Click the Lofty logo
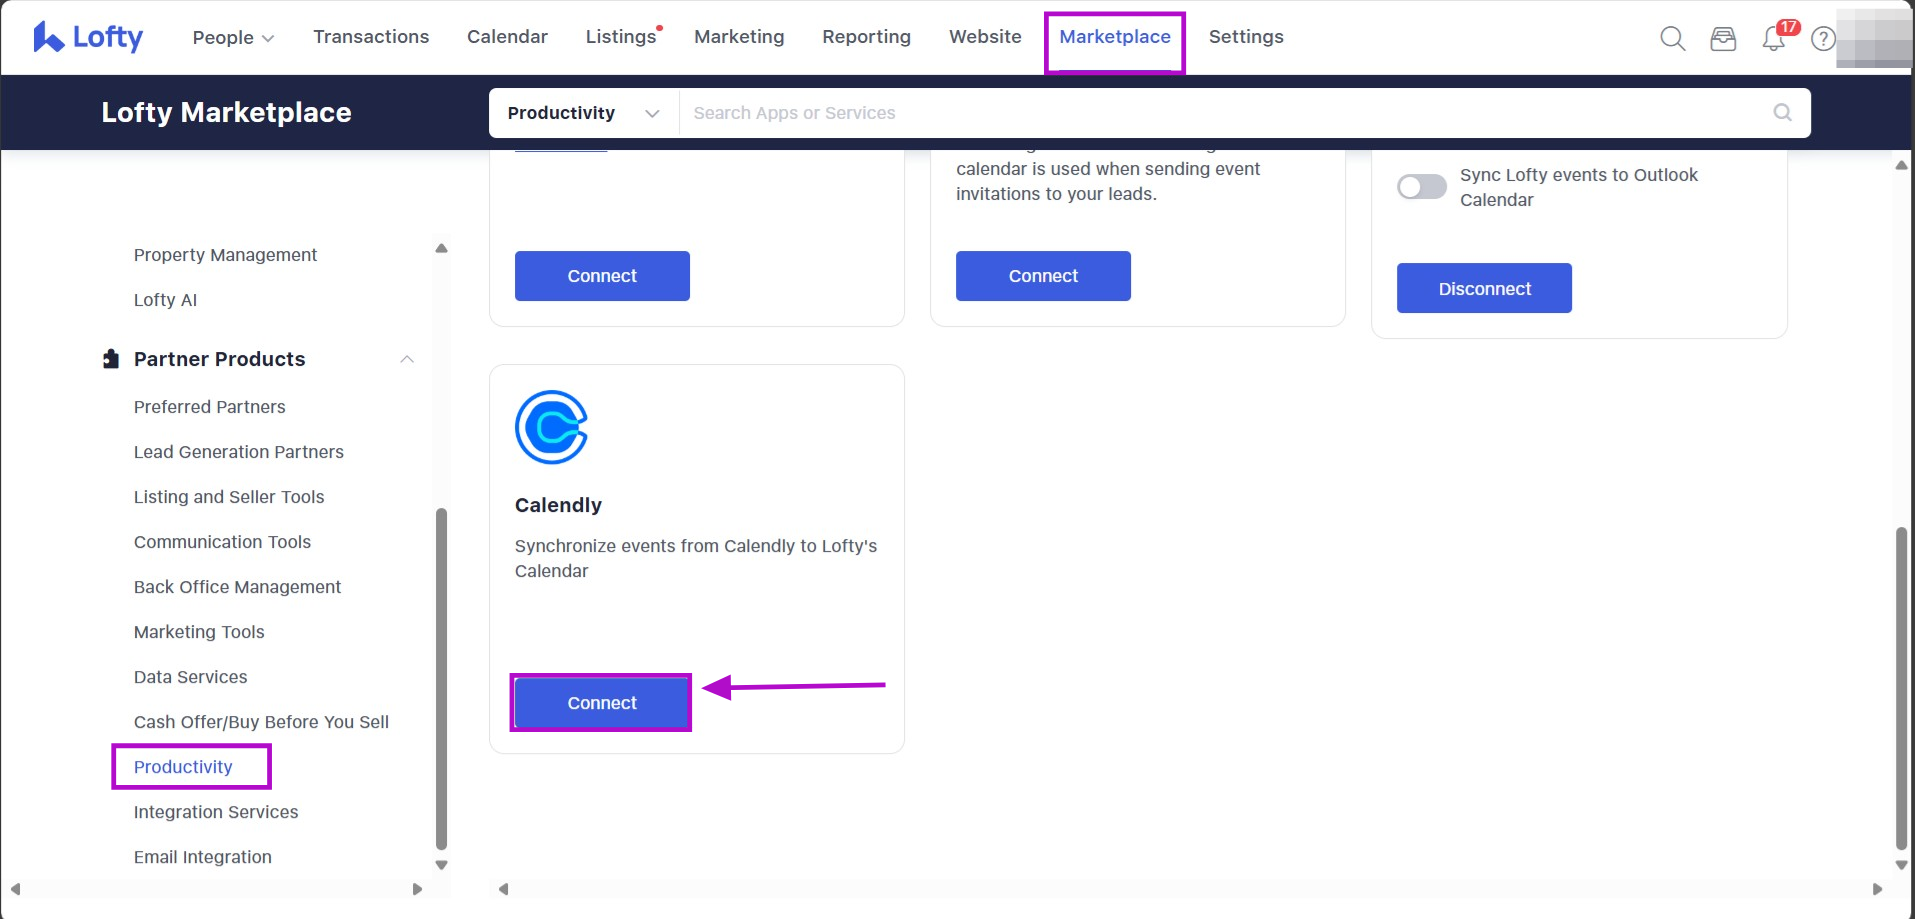The width and height of the screenshot is (1915, 919). (x=88, y=37)
